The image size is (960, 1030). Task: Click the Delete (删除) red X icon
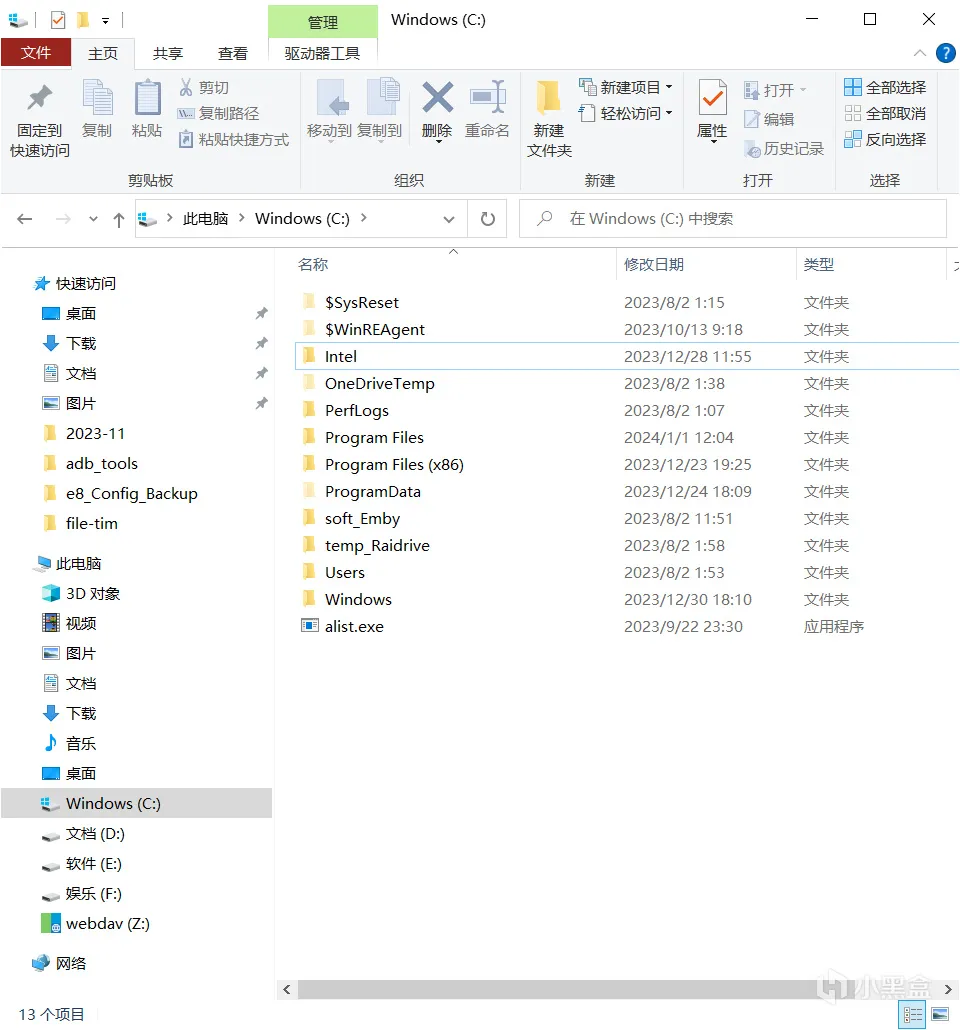pos(438,99)
